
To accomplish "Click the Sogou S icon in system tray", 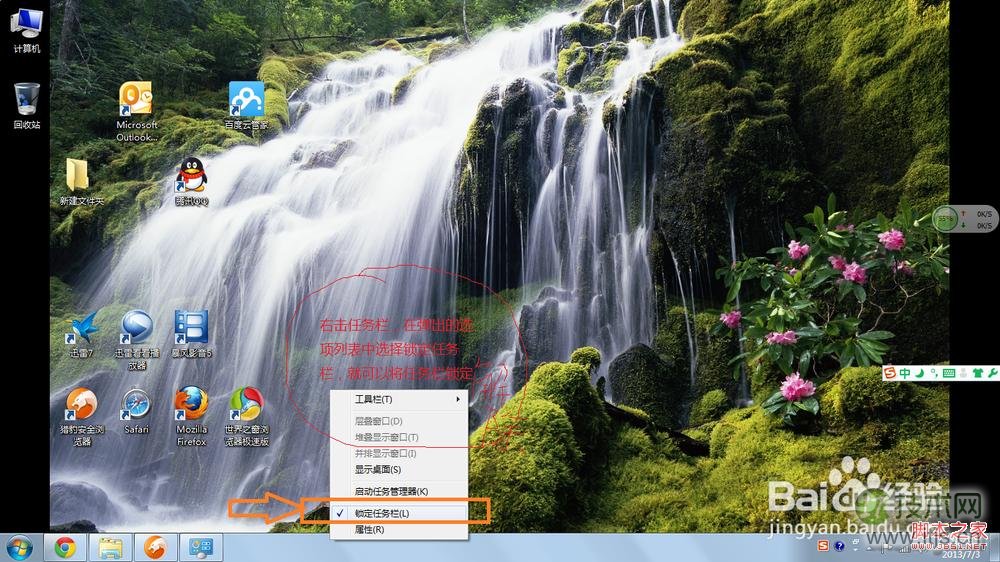I will (x=823, y=545).
